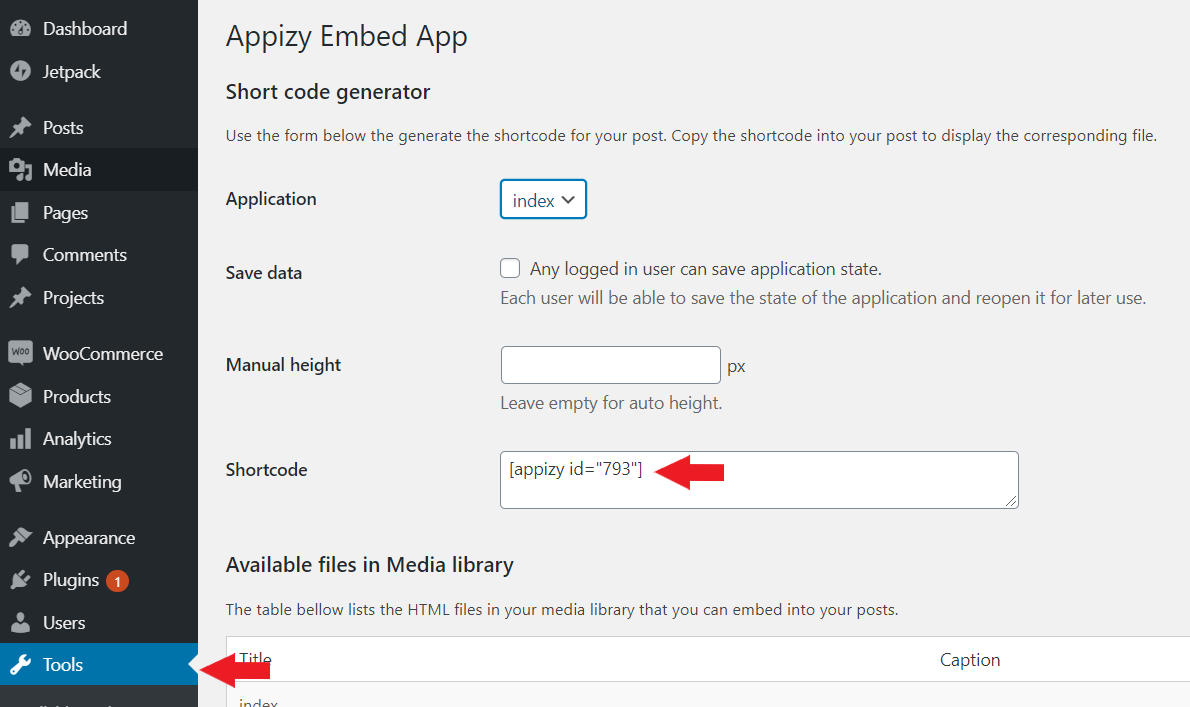Click the Appearance paintbrush icon
Viewport: 1190px width, 707px height.
point(20,537)
